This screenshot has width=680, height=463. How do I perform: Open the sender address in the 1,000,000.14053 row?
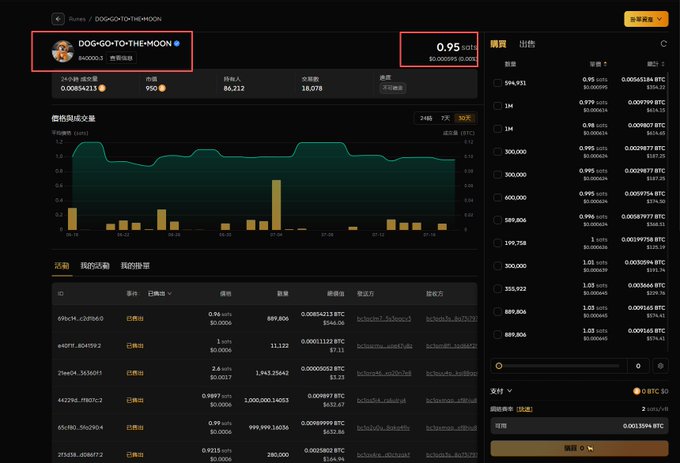pos(381,400)
